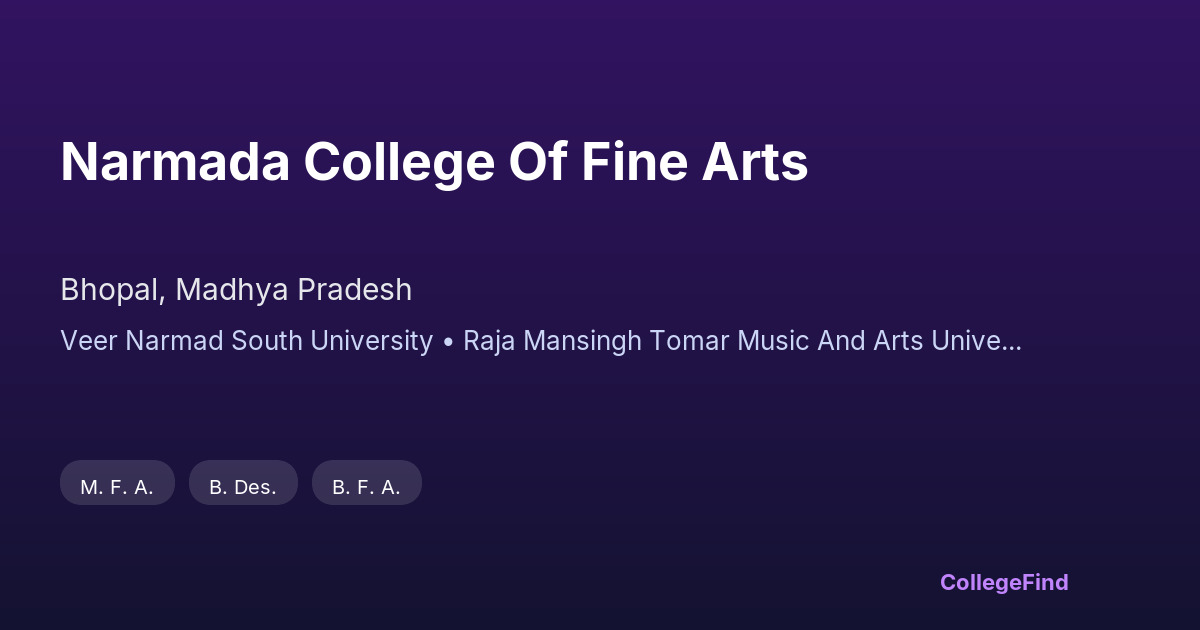This screenshot has height=630, width=1200.
Task: Select the B. Des. course tag
Action: tap(243, 486)
